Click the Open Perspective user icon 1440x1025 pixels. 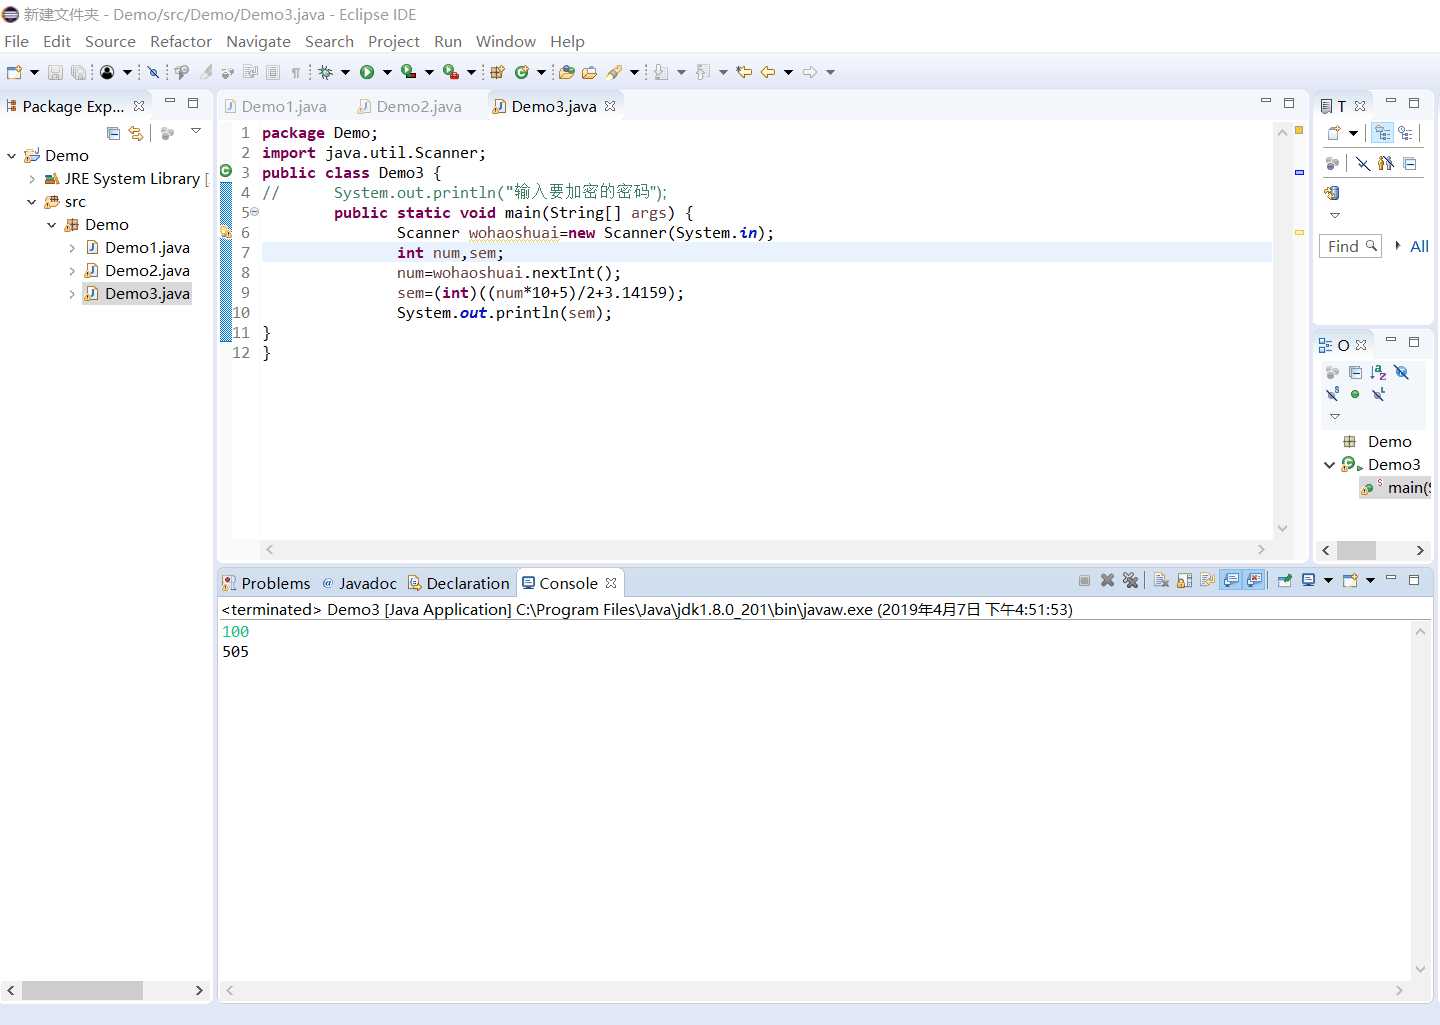[x=107, y=72]
